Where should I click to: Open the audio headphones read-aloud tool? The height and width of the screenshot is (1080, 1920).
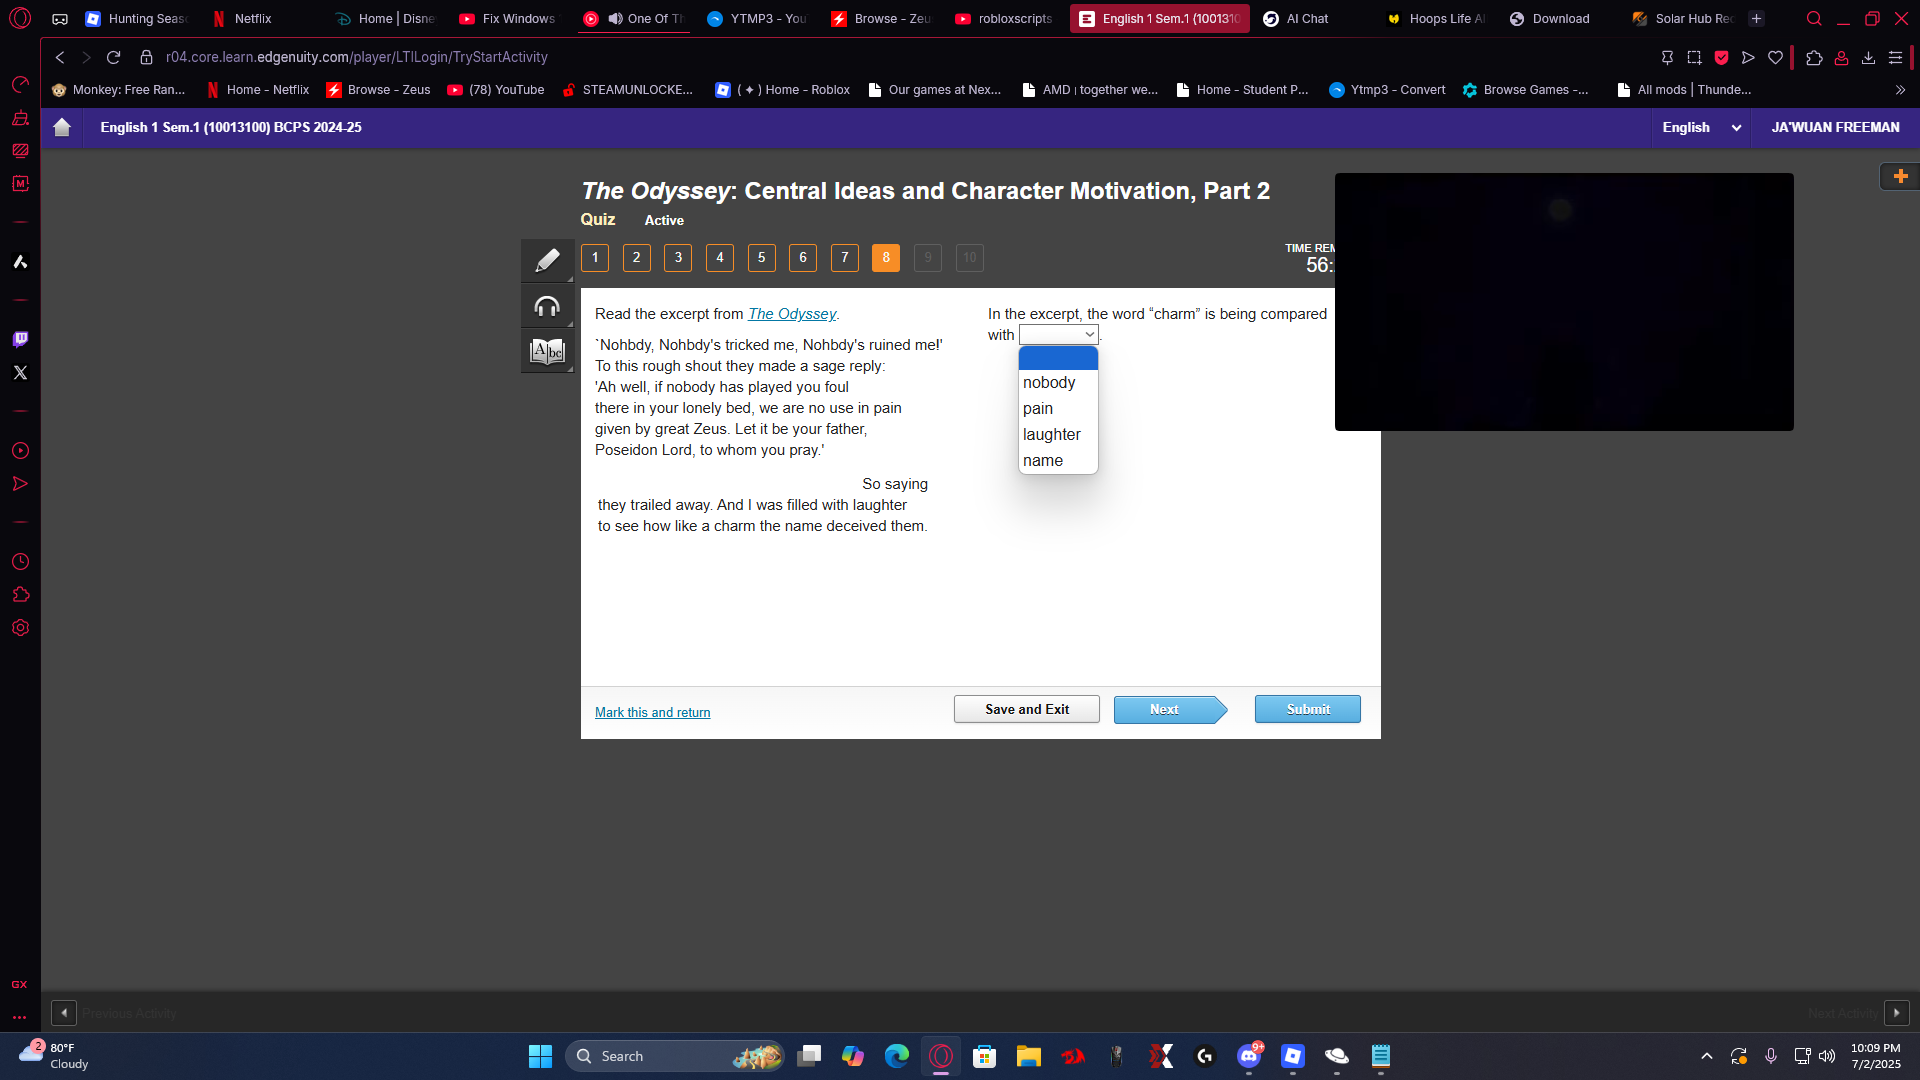pos(547,306)
